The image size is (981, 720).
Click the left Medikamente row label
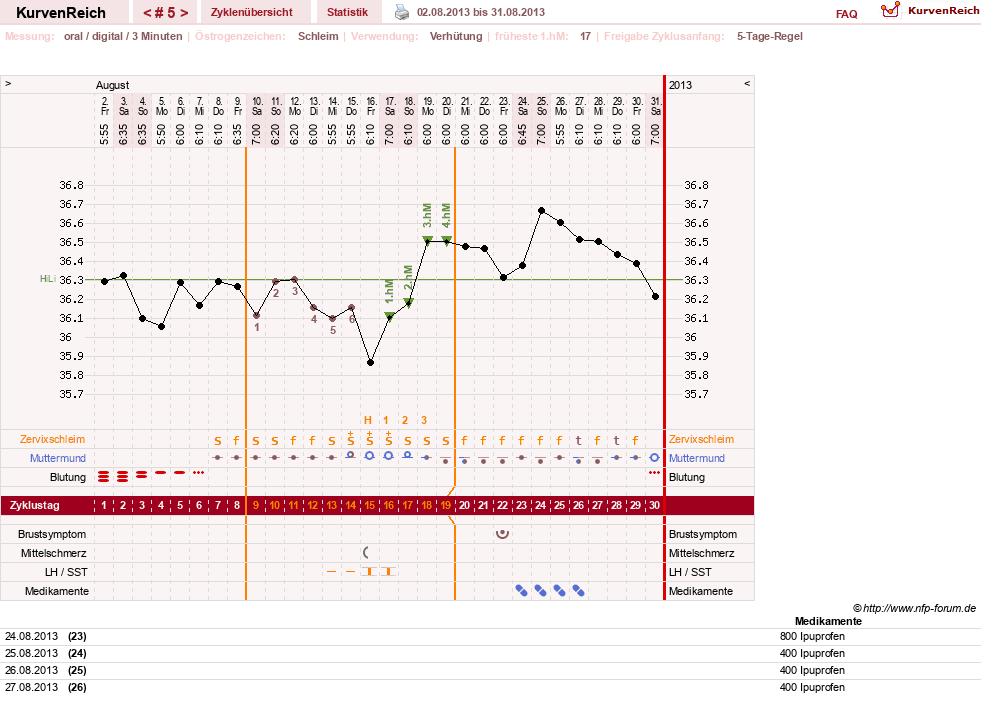pyautogui.click(x=57, y=591)
